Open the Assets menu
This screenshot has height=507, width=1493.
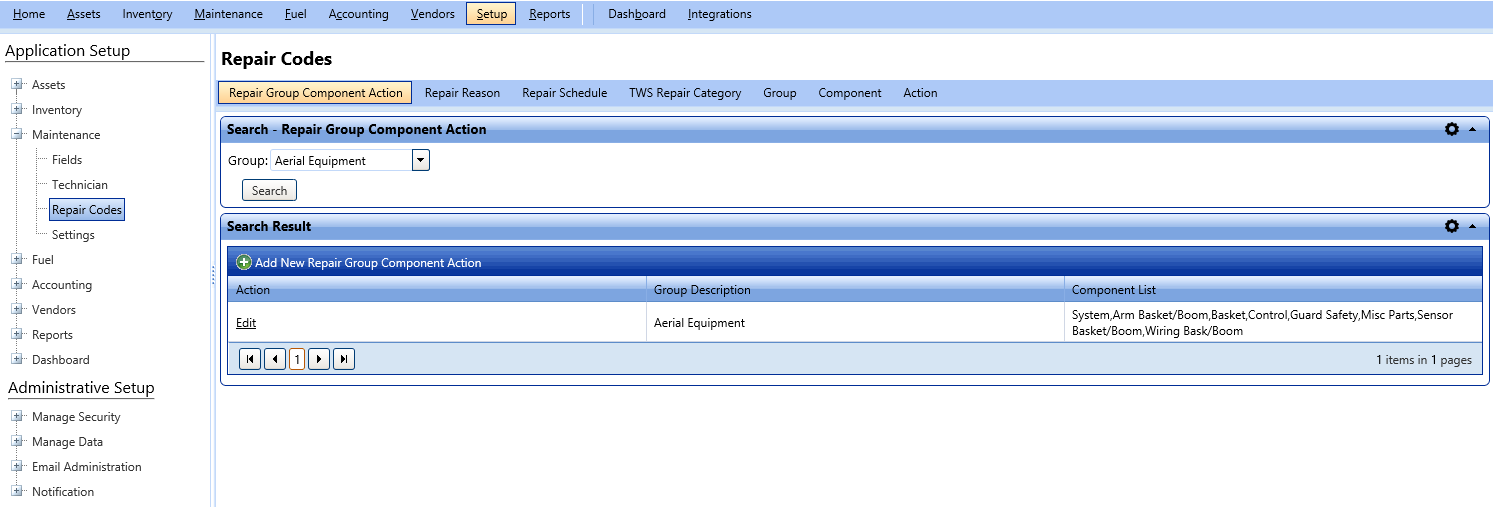tap(84, 14)
